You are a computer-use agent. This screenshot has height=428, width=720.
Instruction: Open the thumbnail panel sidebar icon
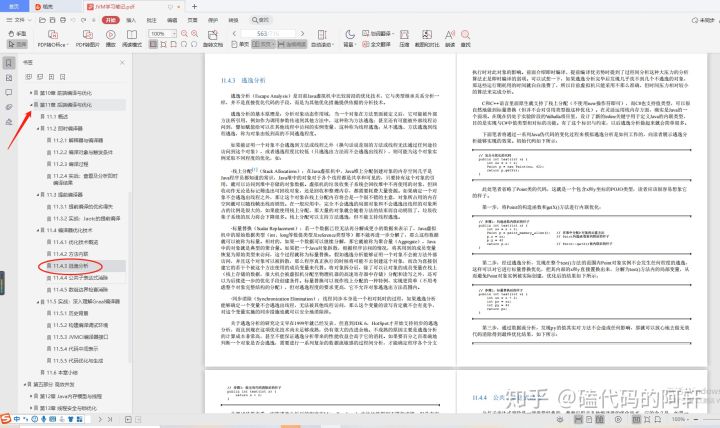tap(9, 78)
